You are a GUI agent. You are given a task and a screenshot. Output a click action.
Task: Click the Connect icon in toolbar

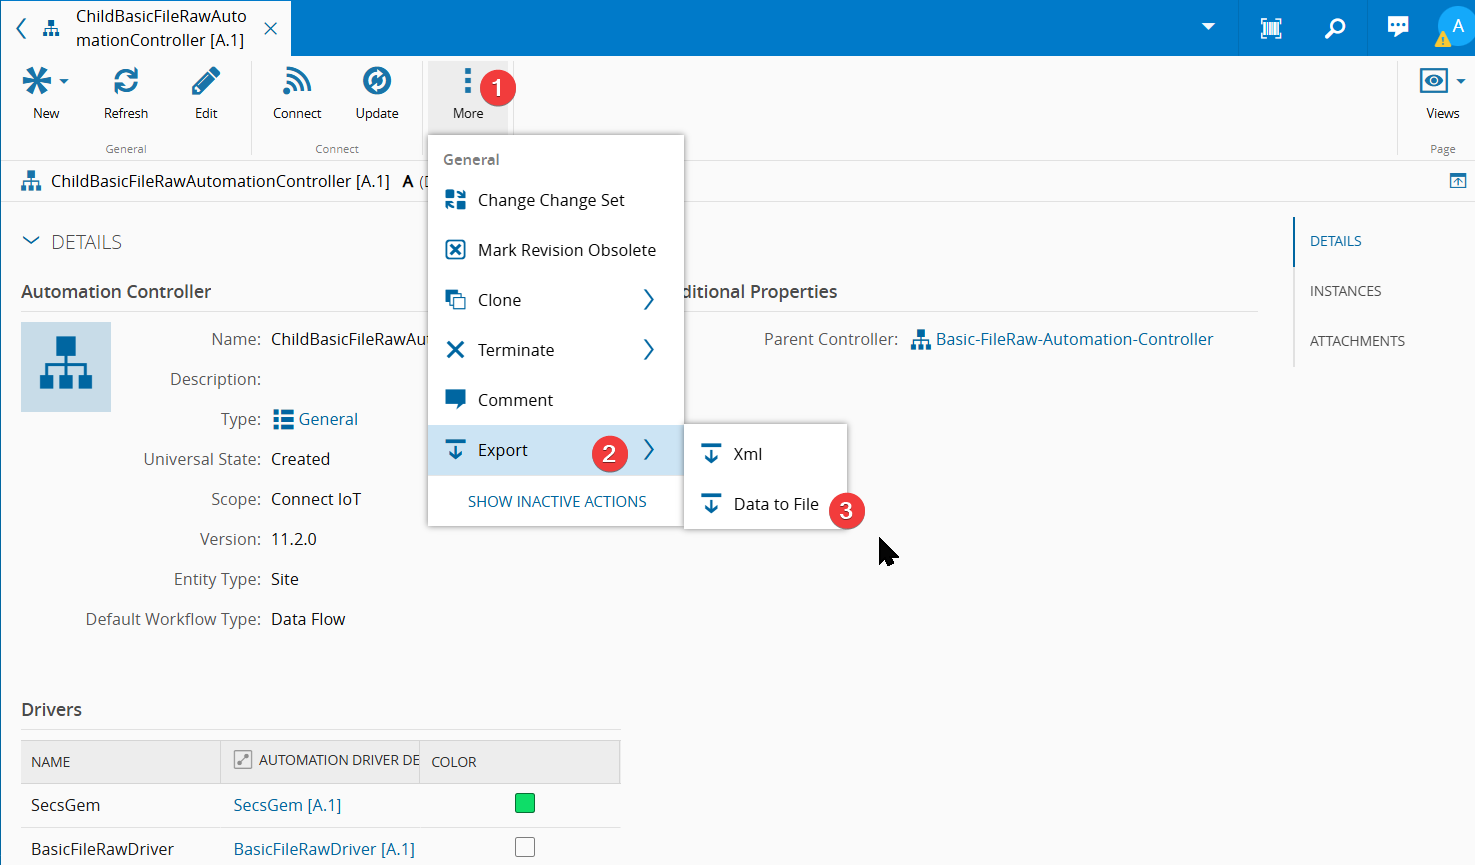coord(297,81)
